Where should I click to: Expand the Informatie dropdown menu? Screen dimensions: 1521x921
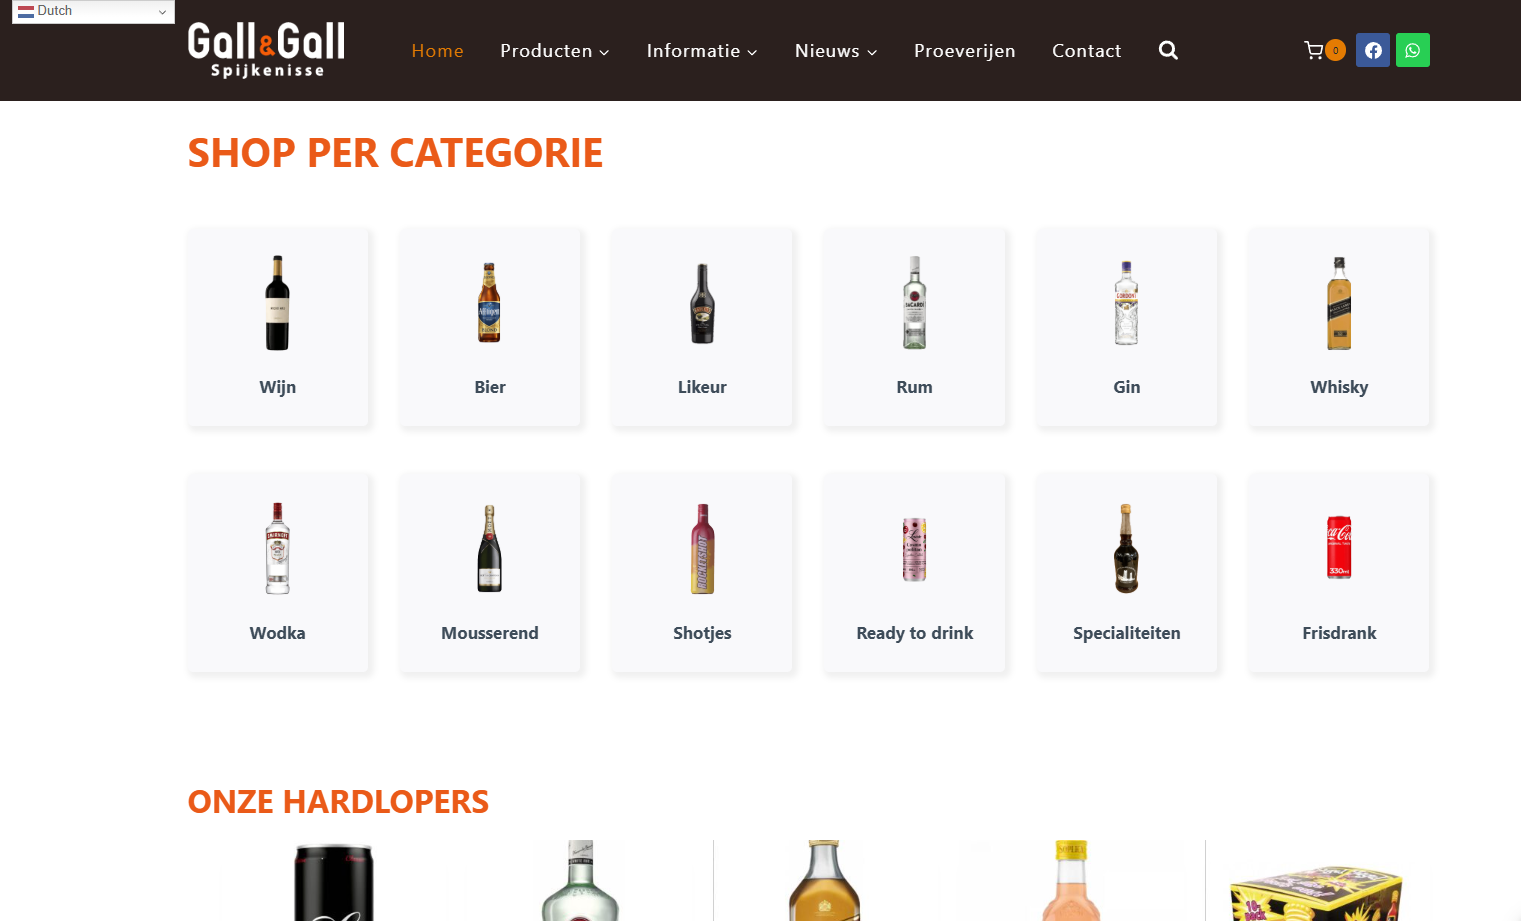pos(702,51)
